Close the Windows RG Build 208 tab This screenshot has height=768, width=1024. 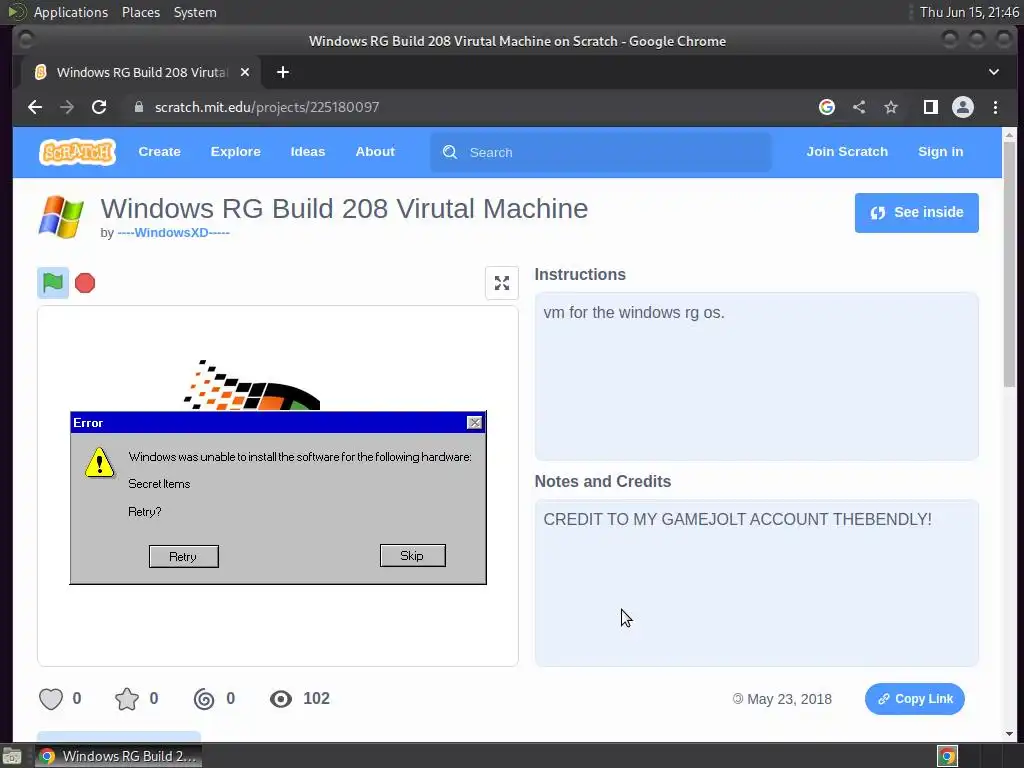245,72
